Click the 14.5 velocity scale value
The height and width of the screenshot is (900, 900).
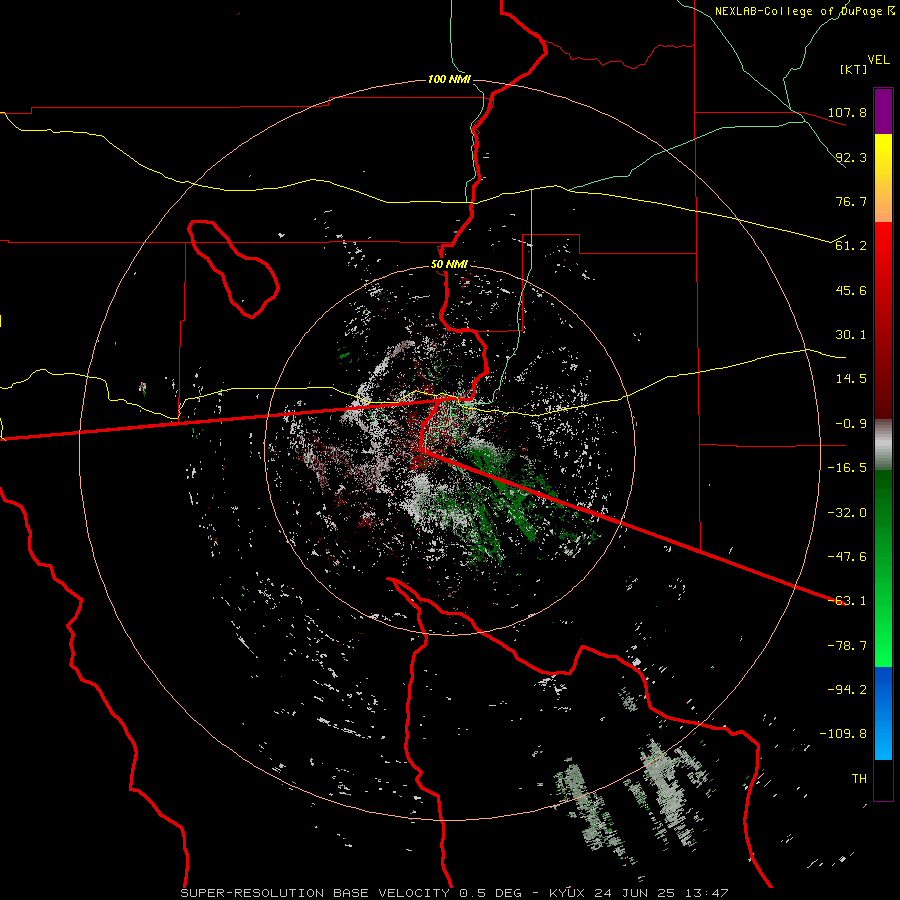851,379
